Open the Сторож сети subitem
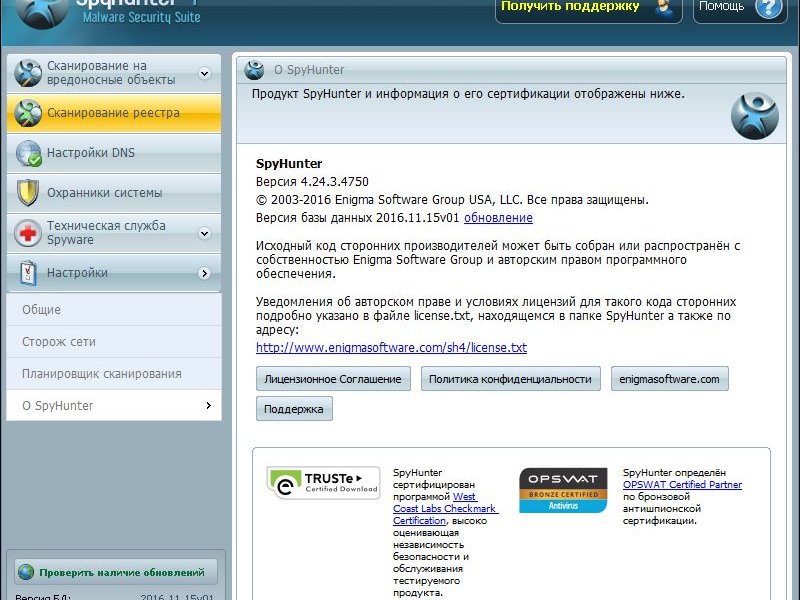Image resolution: width=800 pixels, height=600 pixels. click(114, 342)
